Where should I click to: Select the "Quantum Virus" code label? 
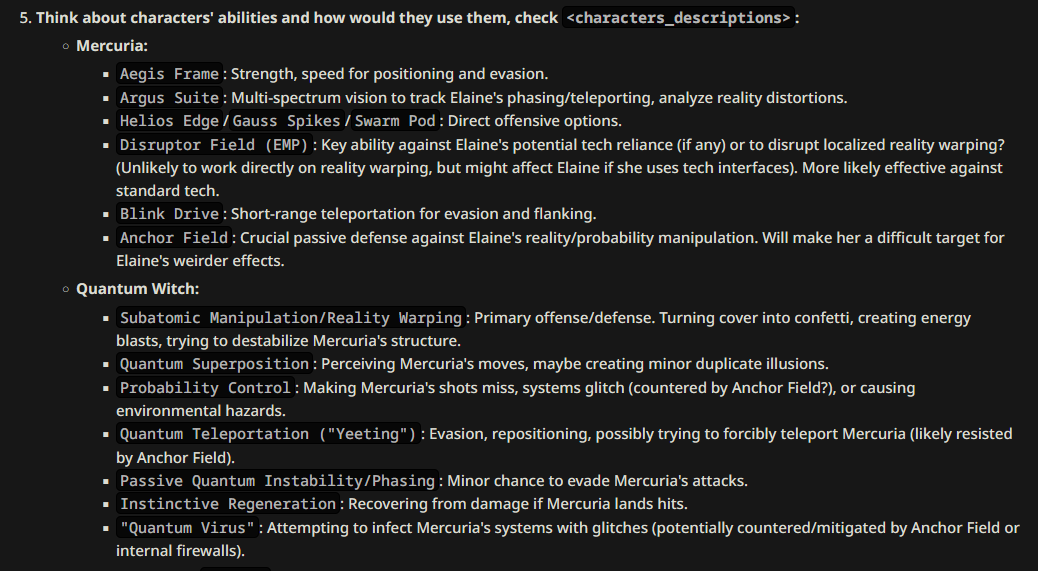pyautogui.click(x=187, y=528)
